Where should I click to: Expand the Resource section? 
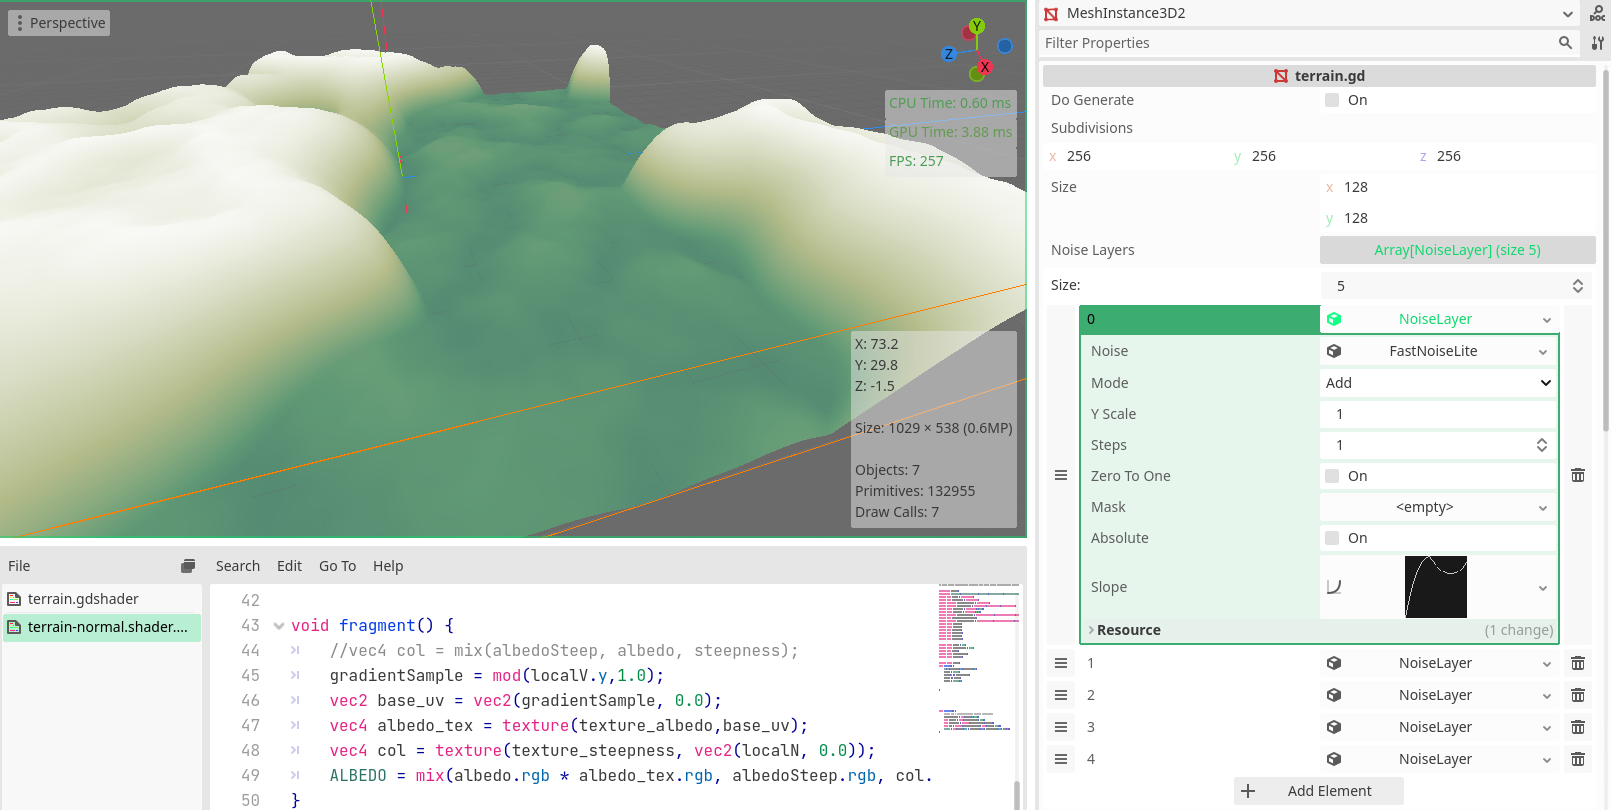[1319, 630]
